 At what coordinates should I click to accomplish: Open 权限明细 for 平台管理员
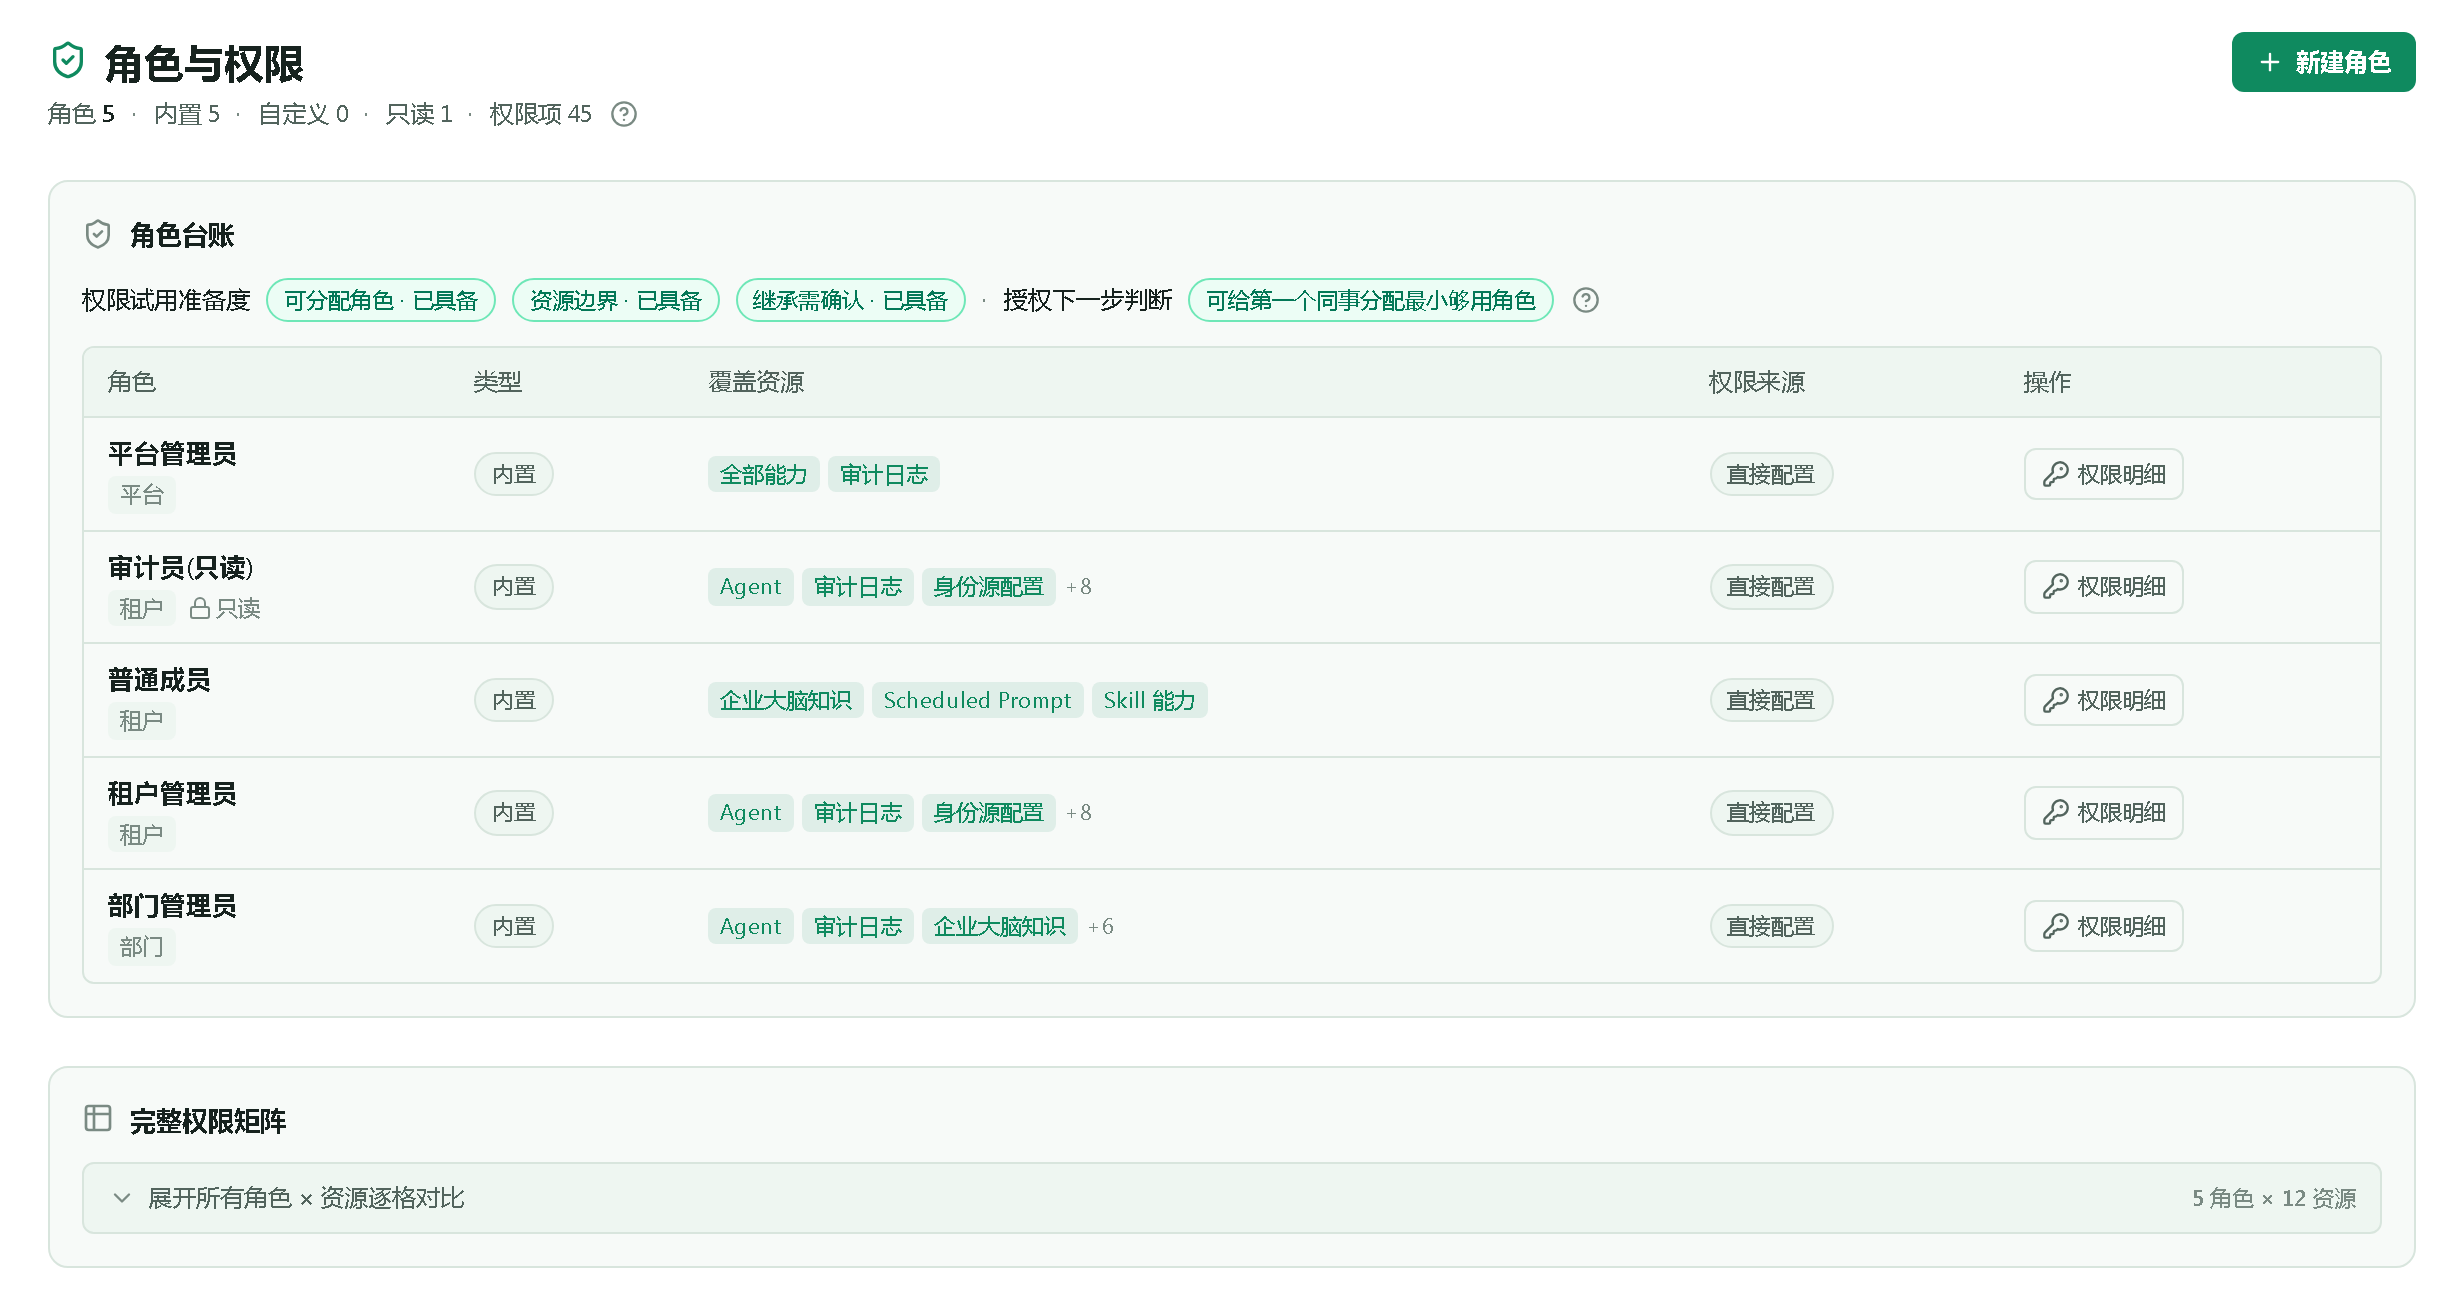pos(2103,474)
